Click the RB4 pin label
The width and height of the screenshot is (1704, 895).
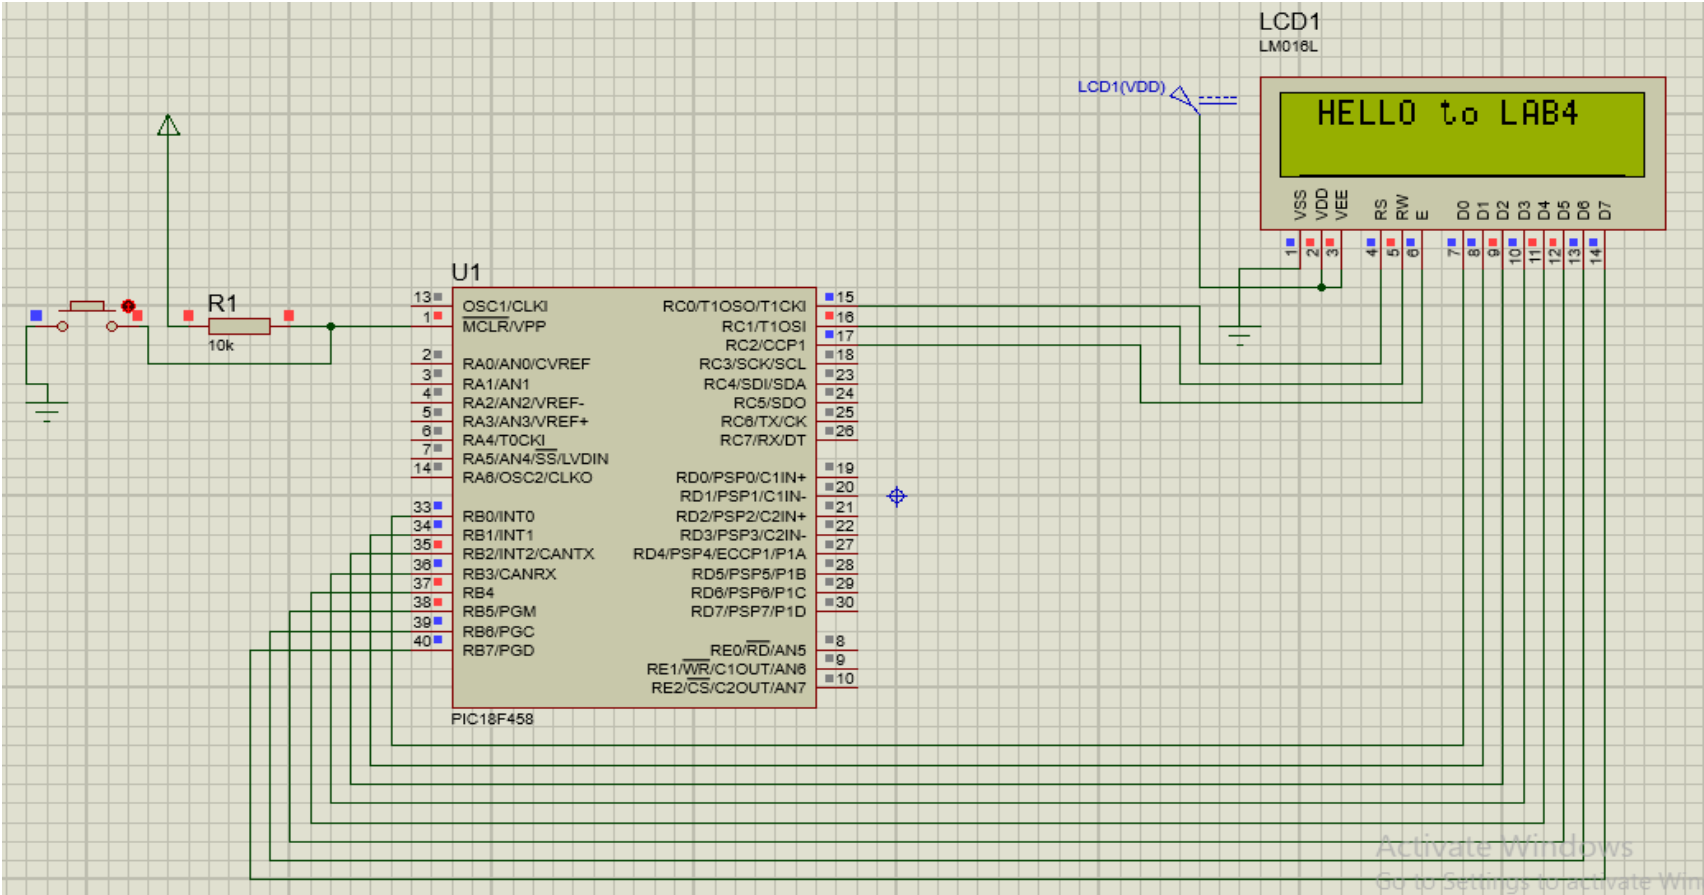[x=478, y=593]
